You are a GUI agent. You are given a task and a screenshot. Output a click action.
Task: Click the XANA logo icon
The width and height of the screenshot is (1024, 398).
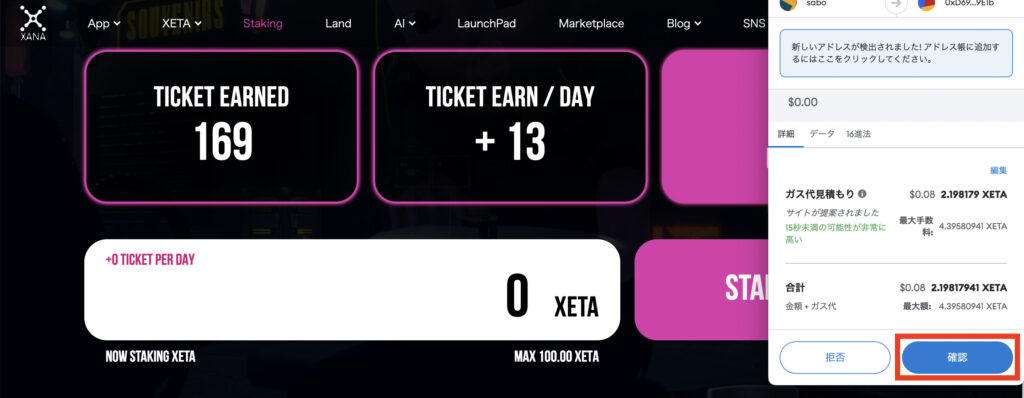pyautogui.click(x=33, y=22)
